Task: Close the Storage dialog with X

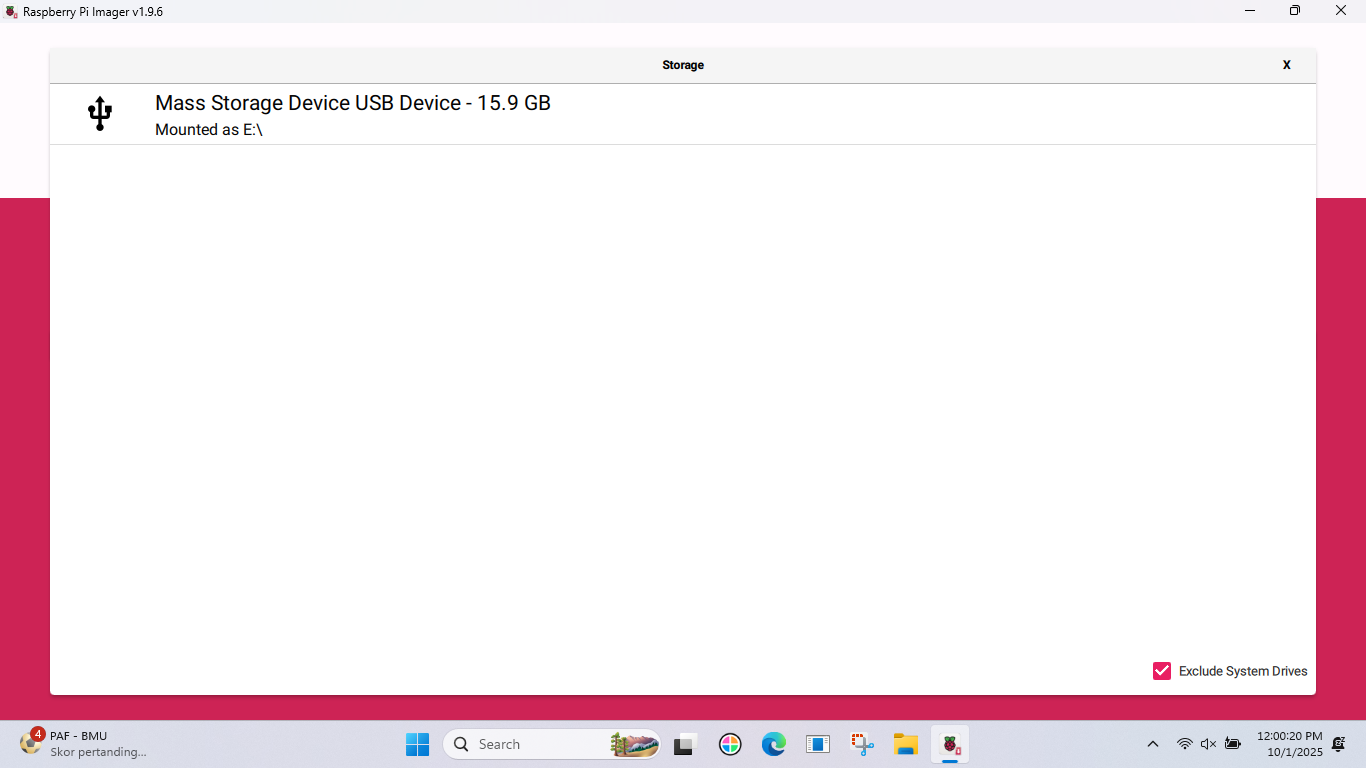Action: tap(1286, 65)
